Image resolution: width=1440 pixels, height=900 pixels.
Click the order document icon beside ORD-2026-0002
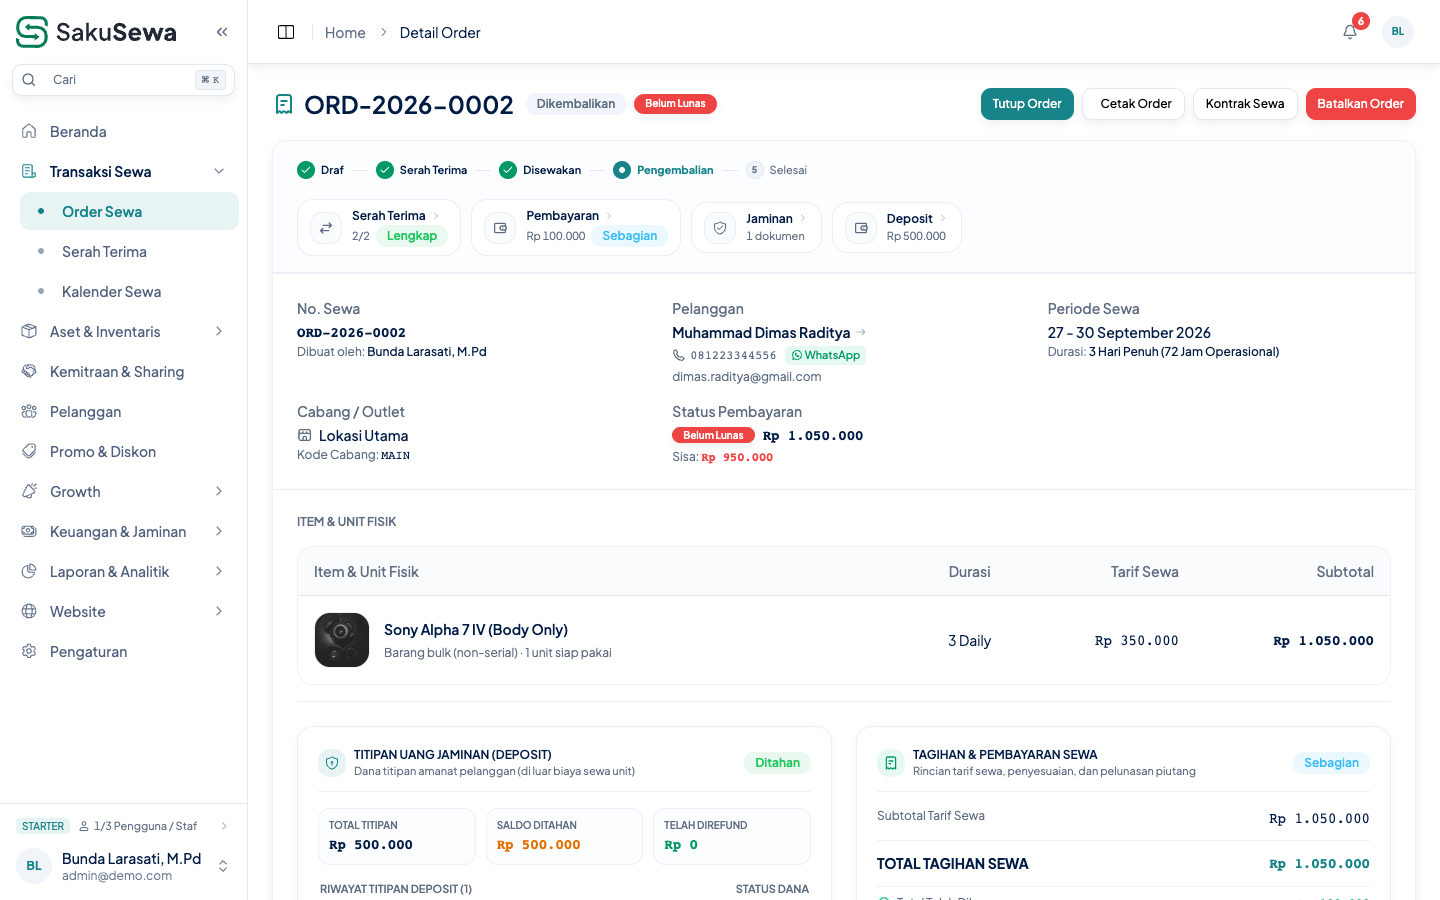tap(284, 104)
